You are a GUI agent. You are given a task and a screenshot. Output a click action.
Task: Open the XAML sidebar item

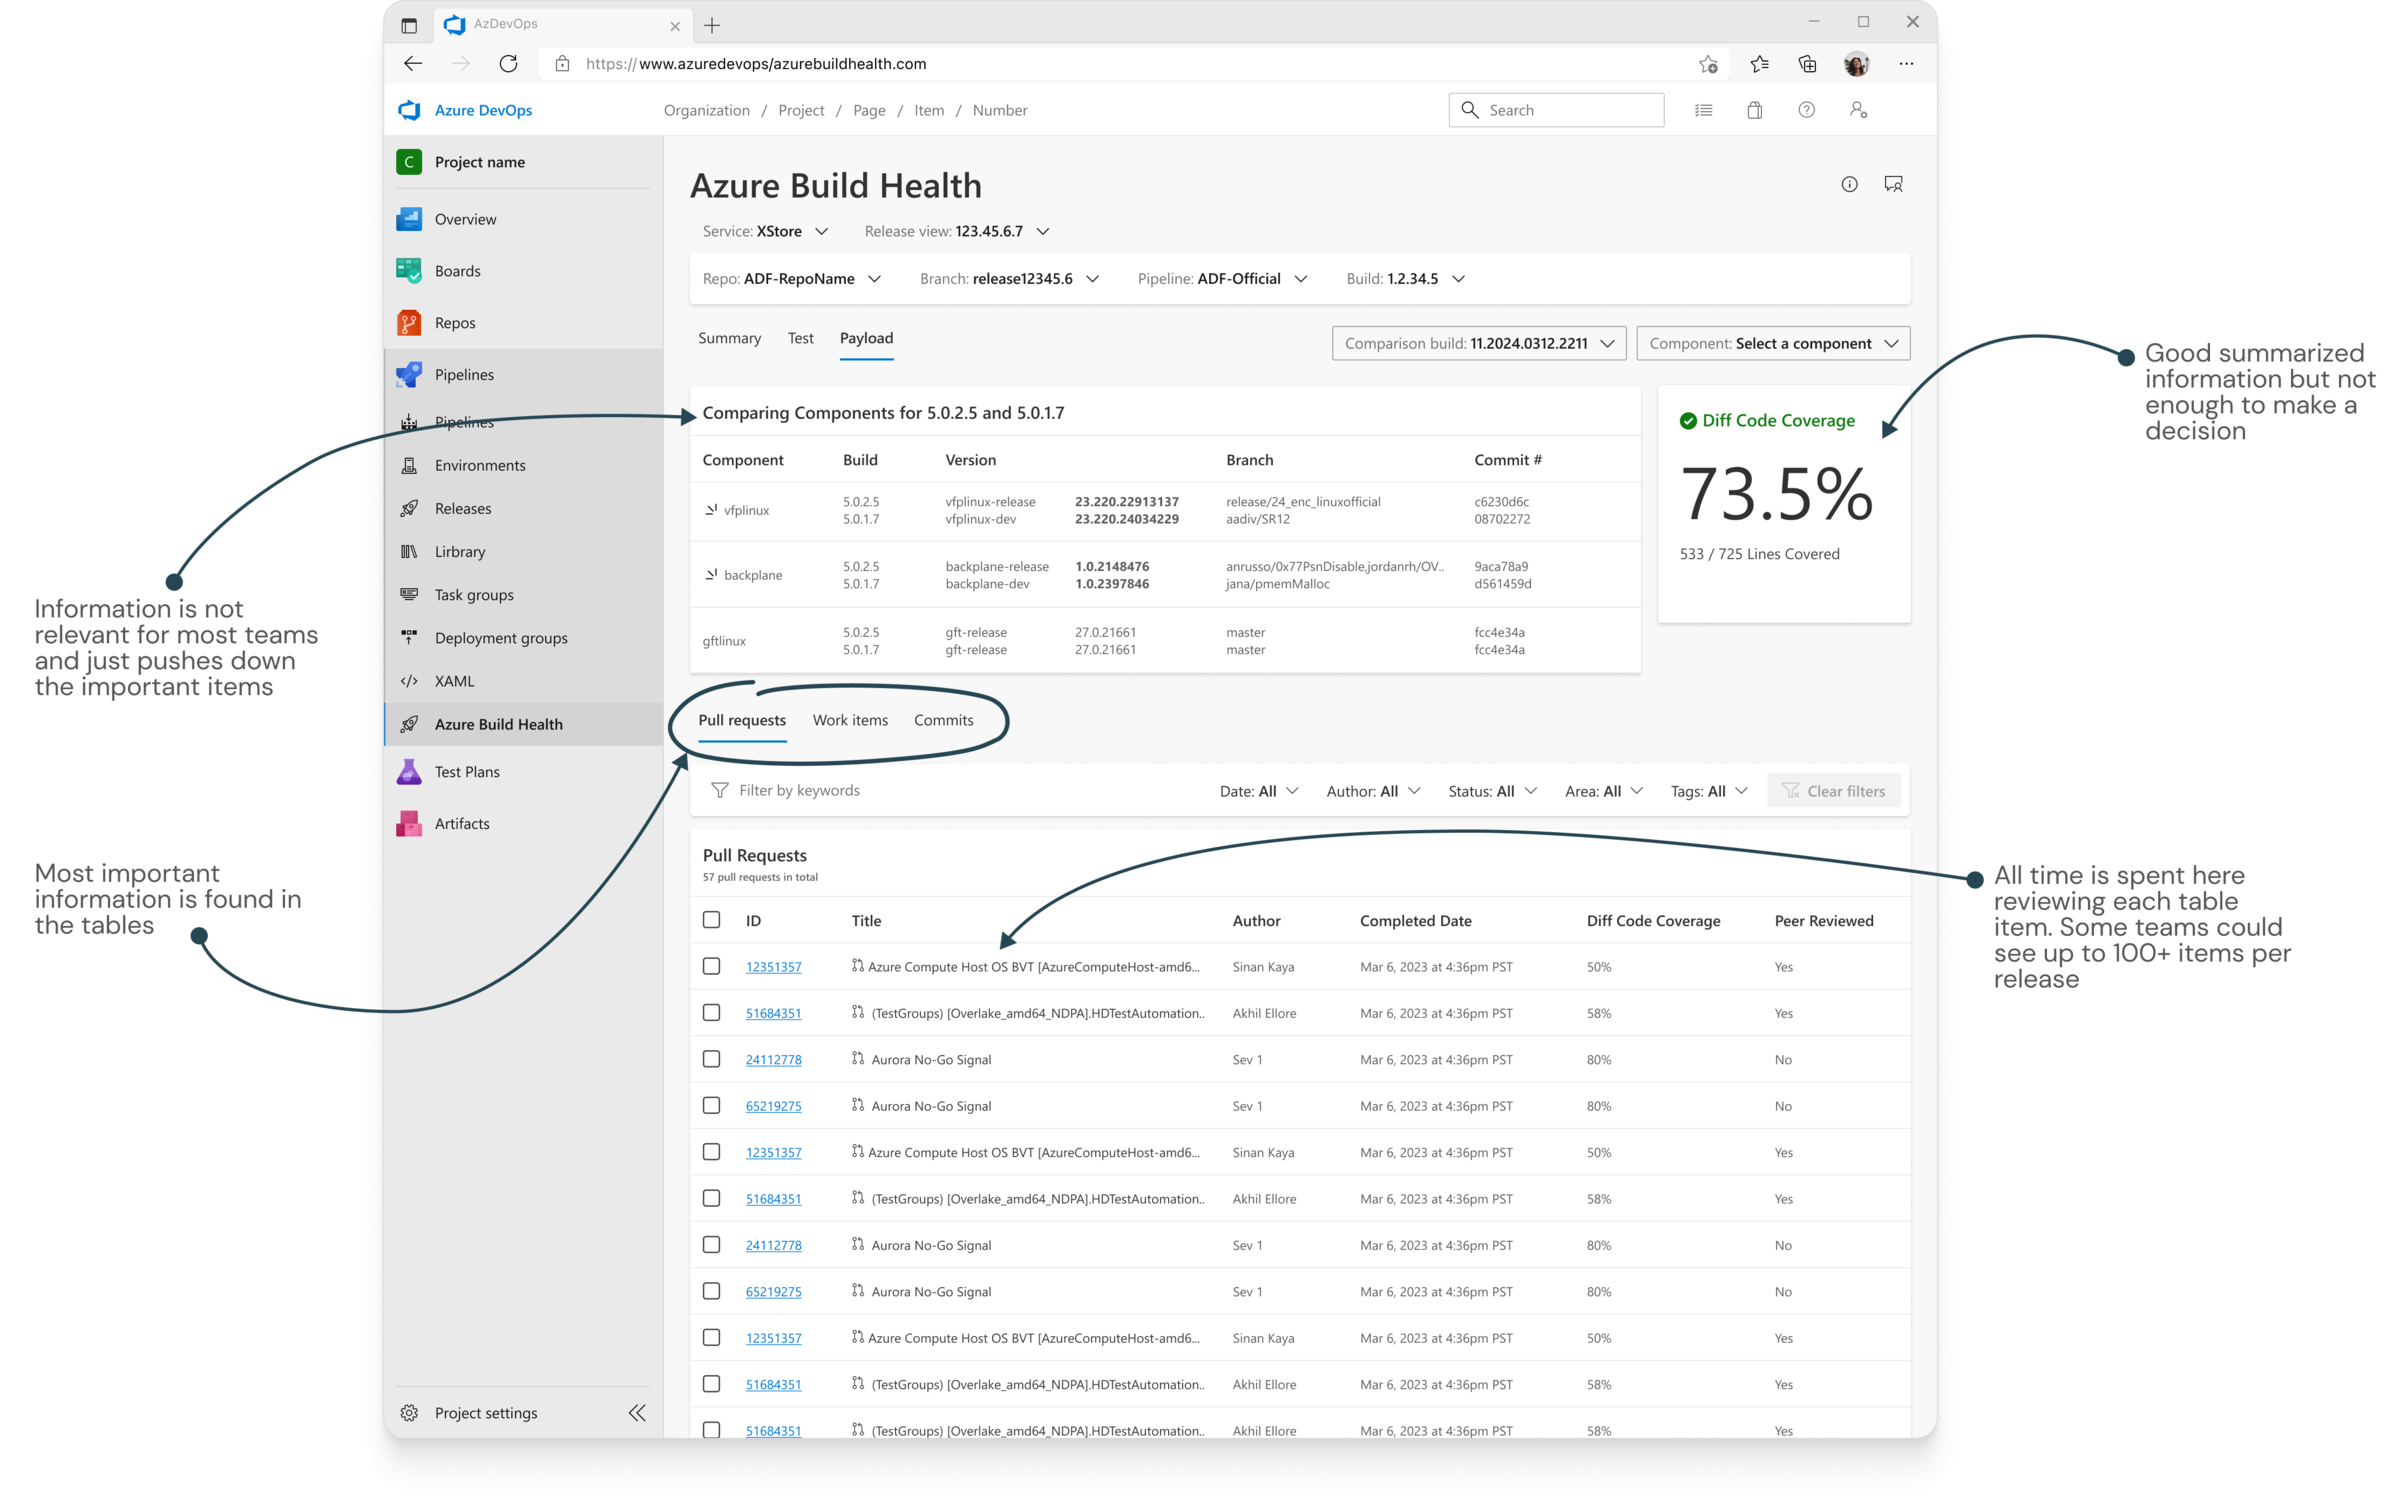(x=453, y=681)
